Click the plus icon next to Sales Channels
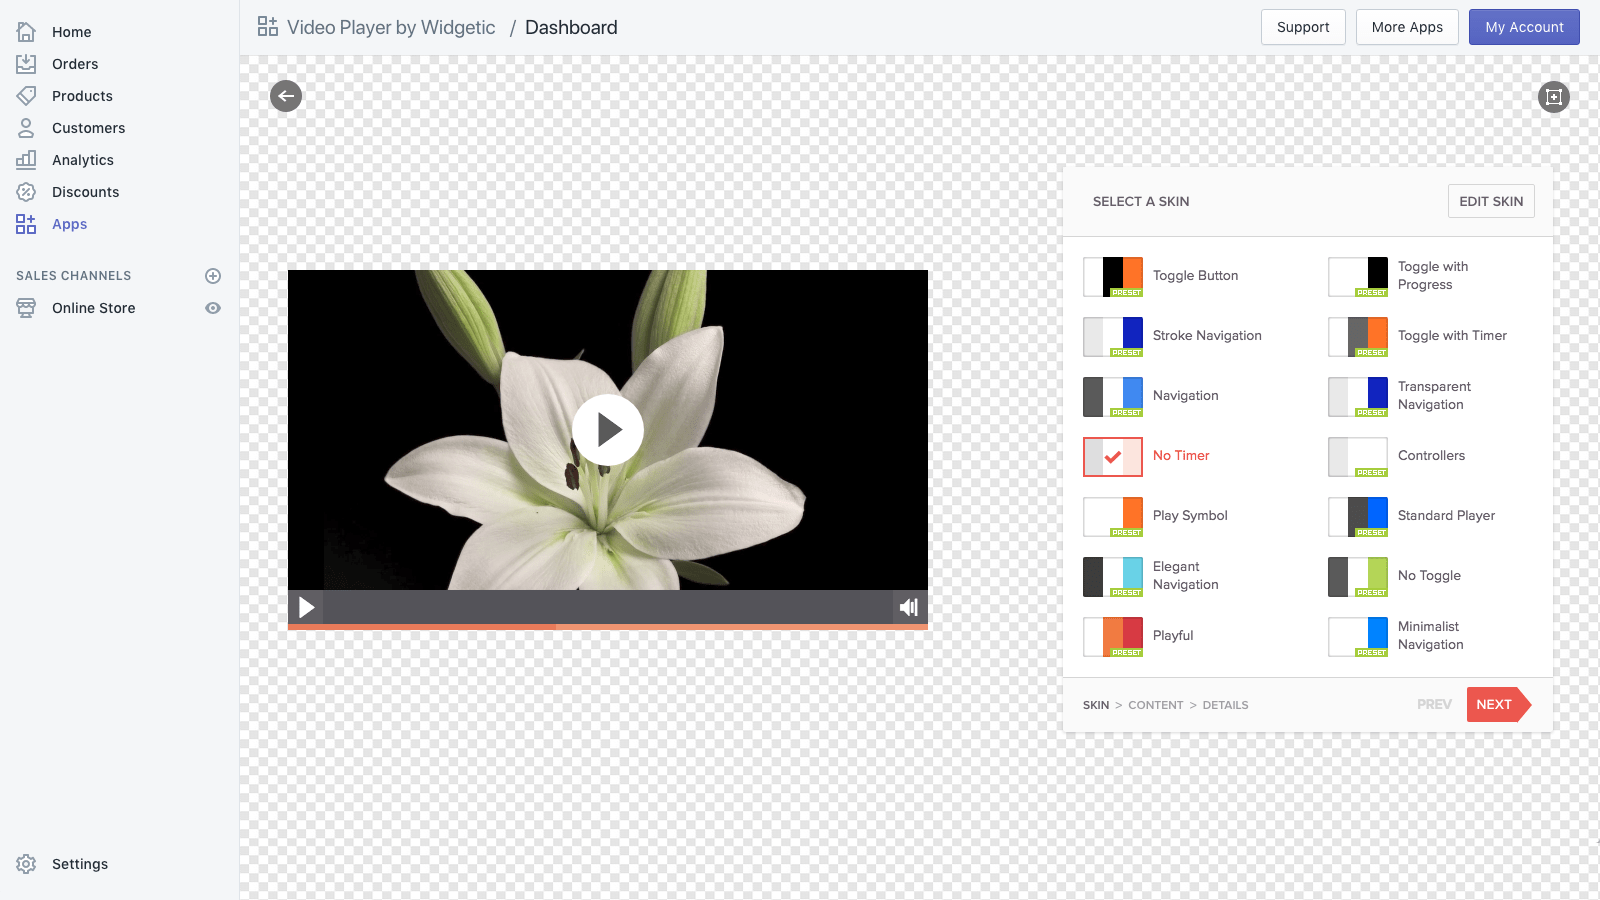The width and height of the screenshot is (1600, 900). 213,275
